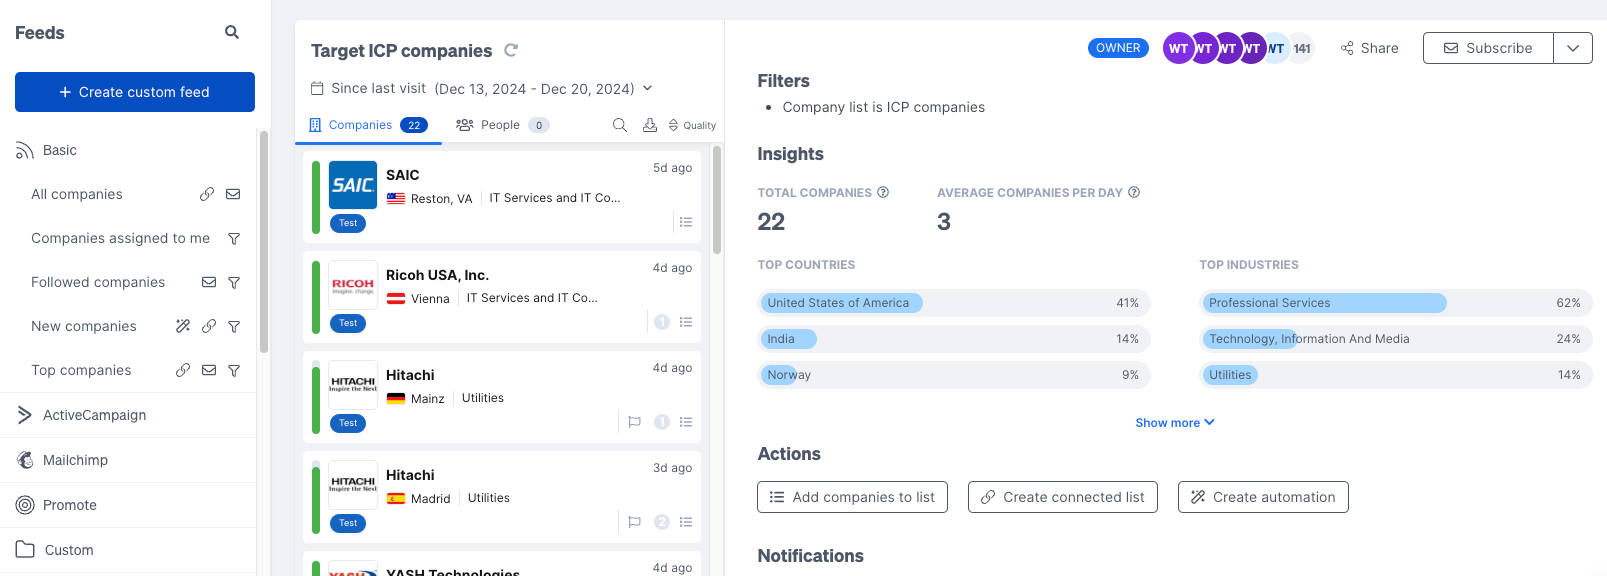Click link icon for Top companies
Screen dimensions: 1607x576
click(183, 370)
